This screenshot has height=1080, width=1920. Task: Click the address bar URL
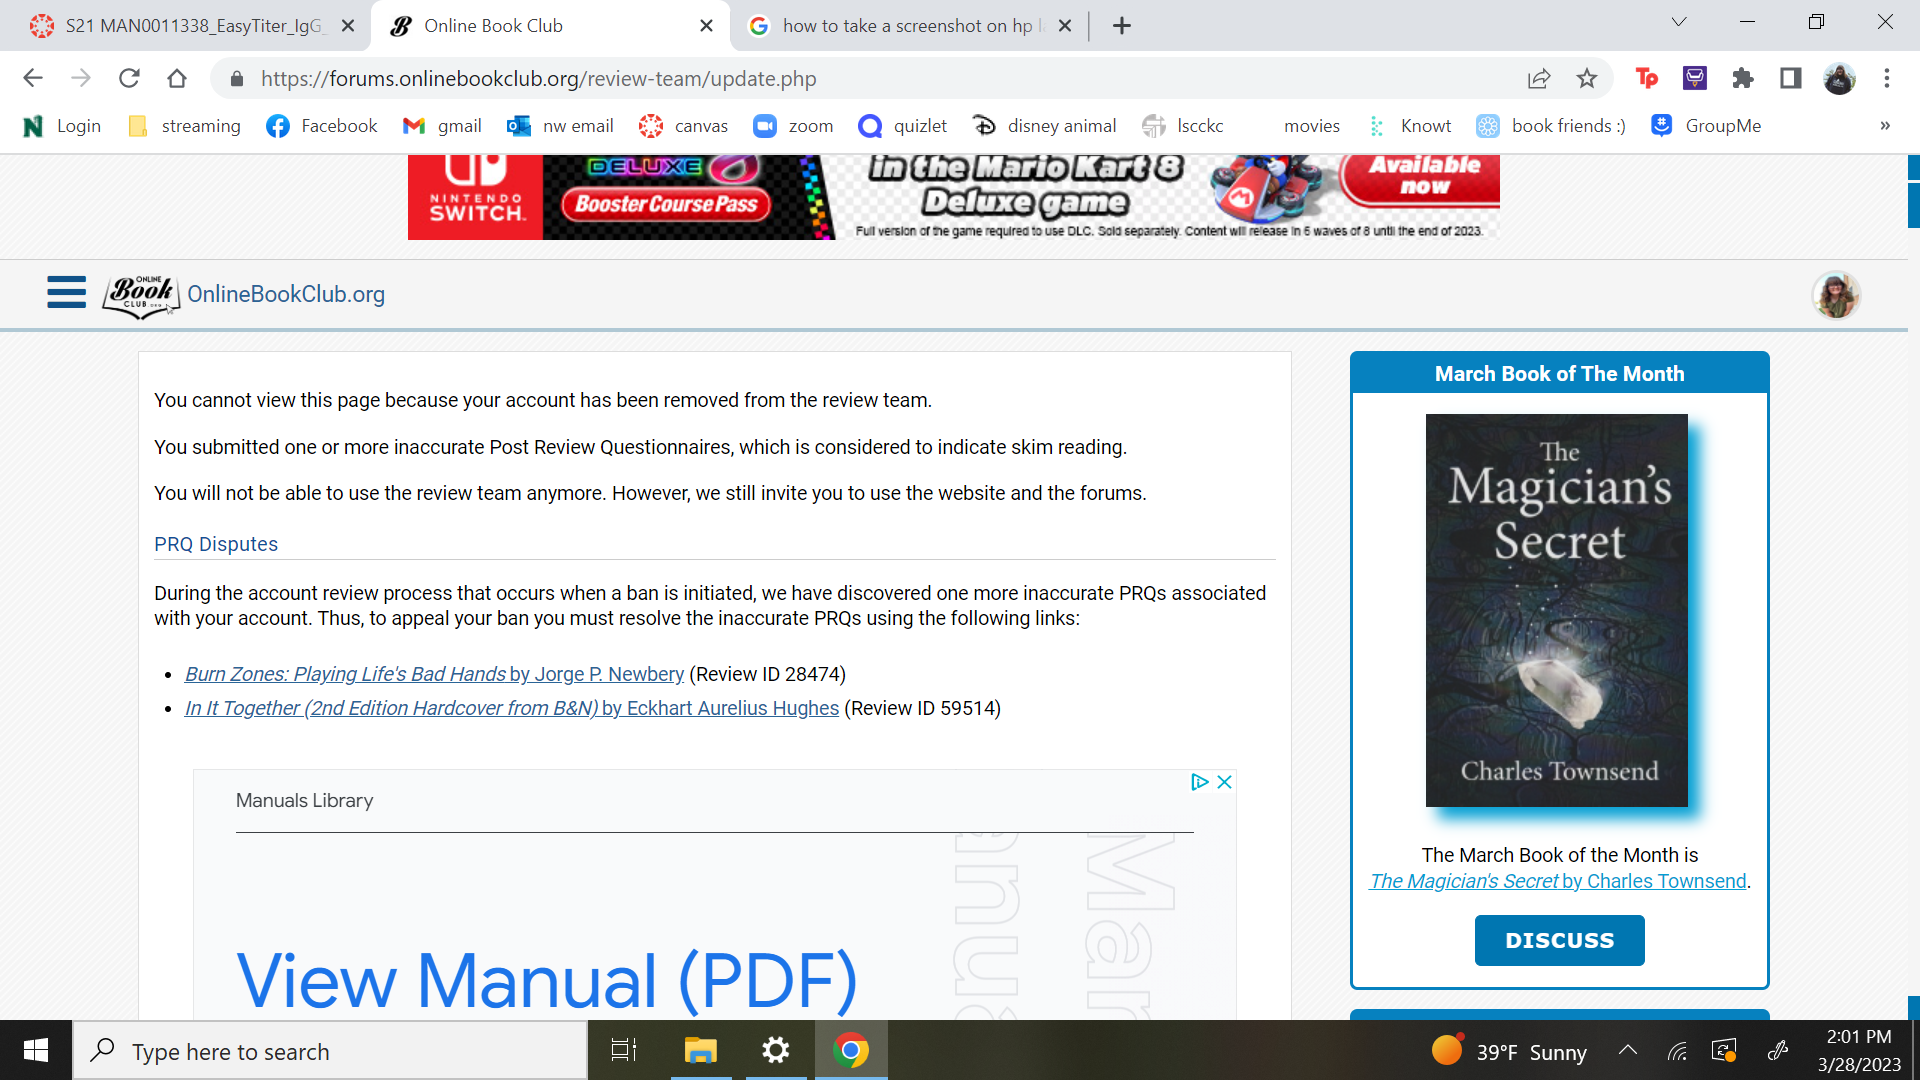point(539,79)
